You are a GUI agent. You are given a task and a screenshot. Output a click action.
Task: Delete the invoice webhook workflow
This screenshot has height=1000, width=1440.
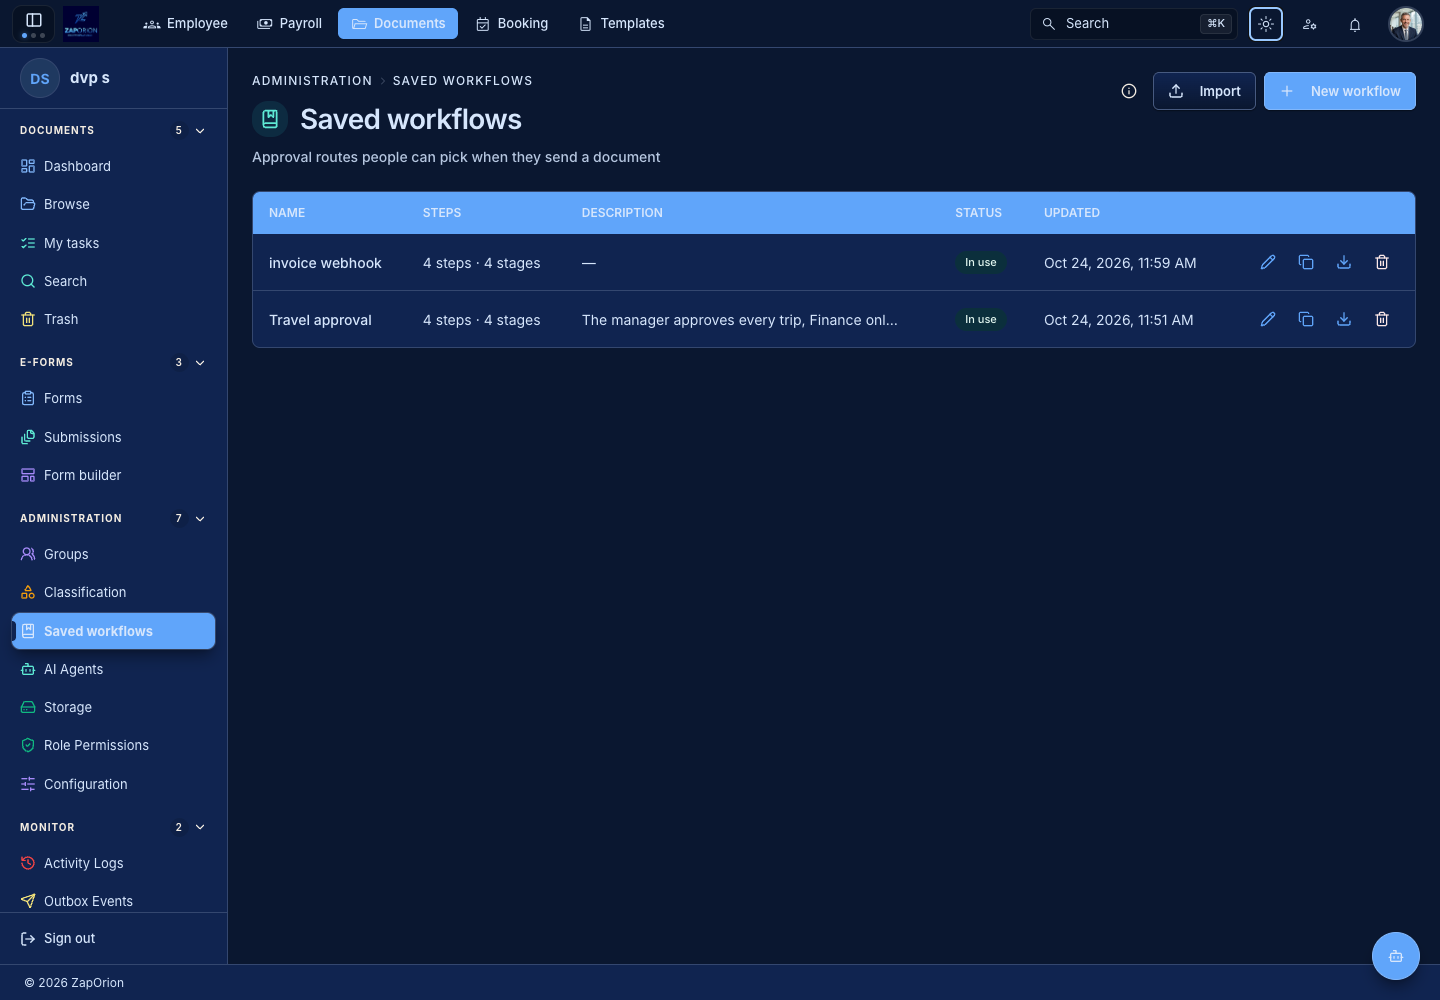(x=1382, y=262)
